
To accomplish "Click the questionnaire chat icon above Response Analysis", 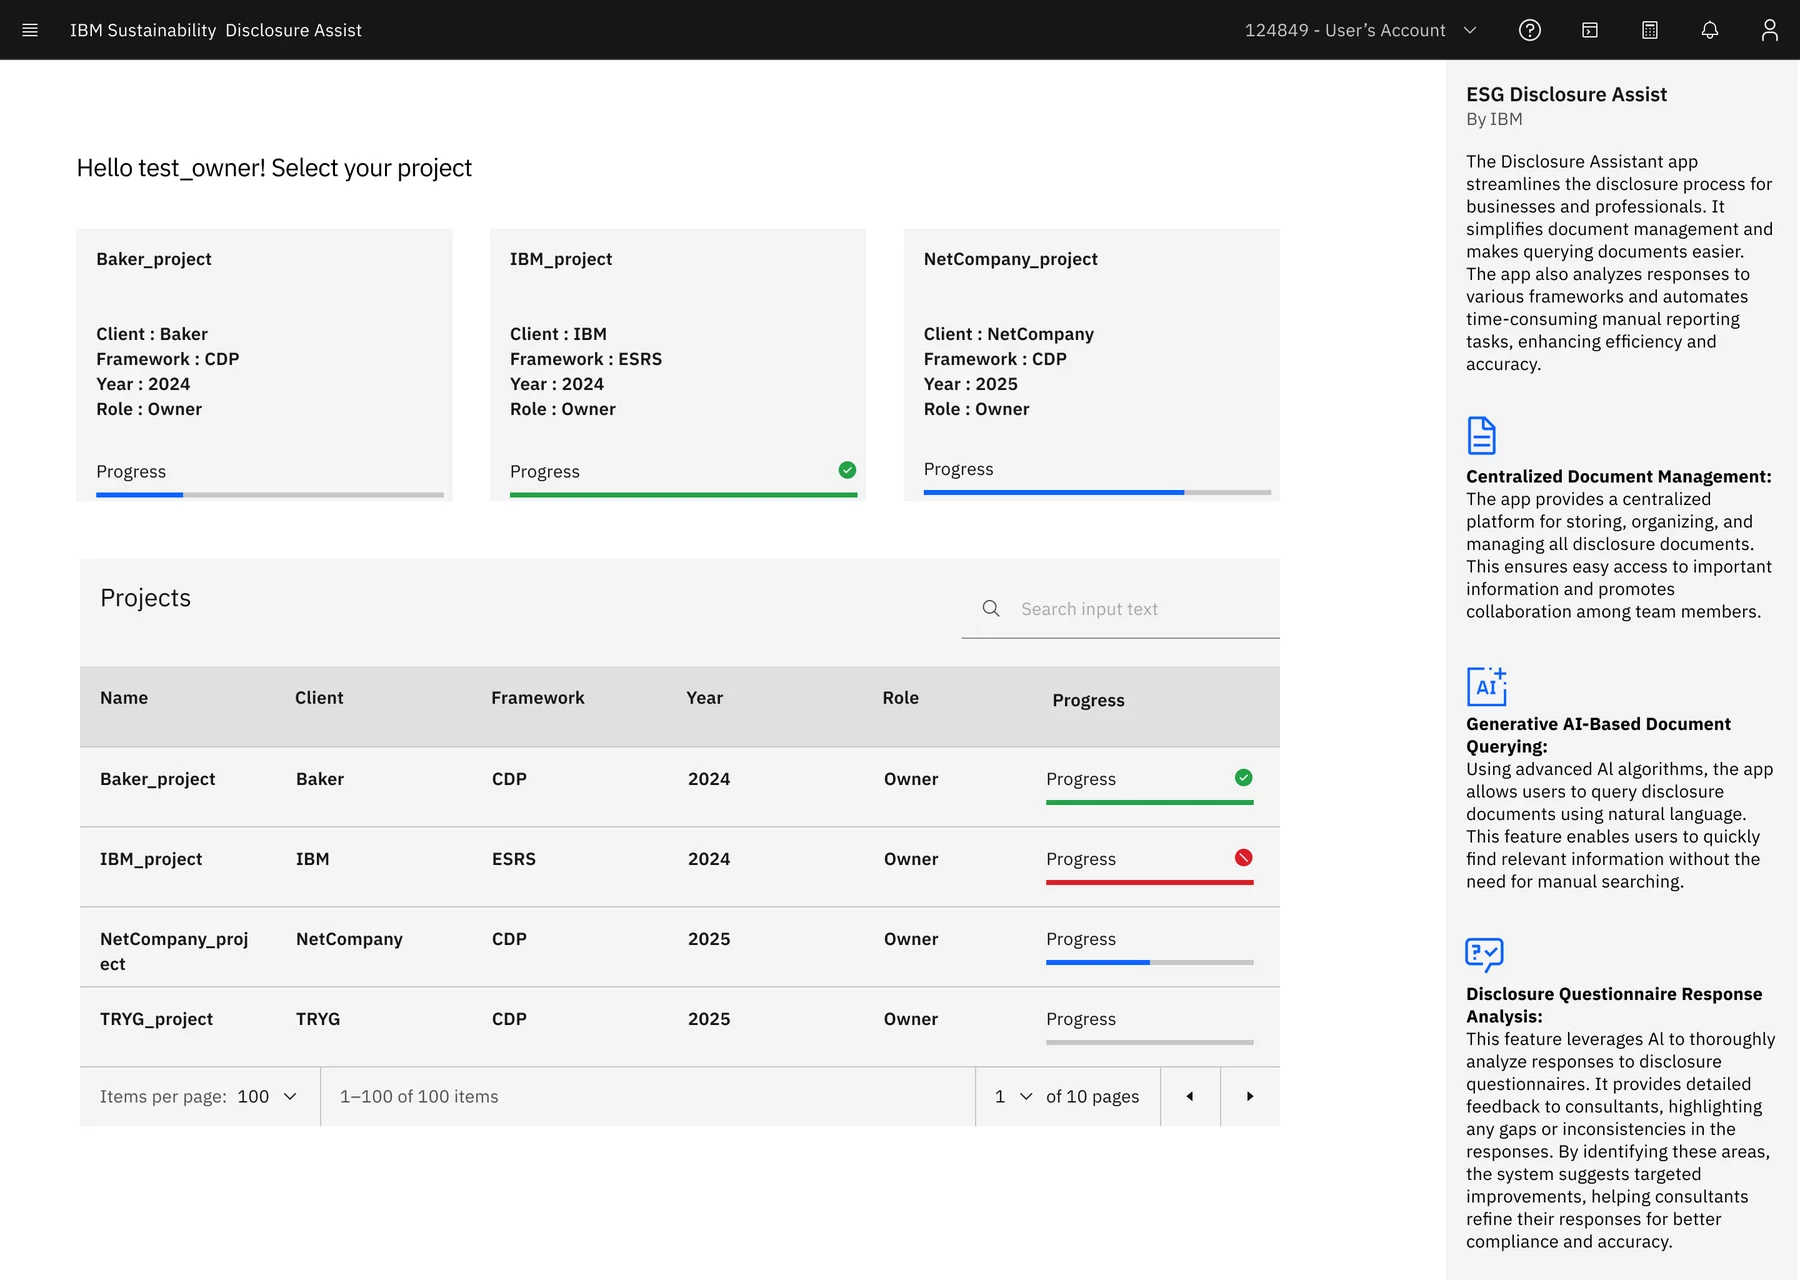I will click(1485, 955).
